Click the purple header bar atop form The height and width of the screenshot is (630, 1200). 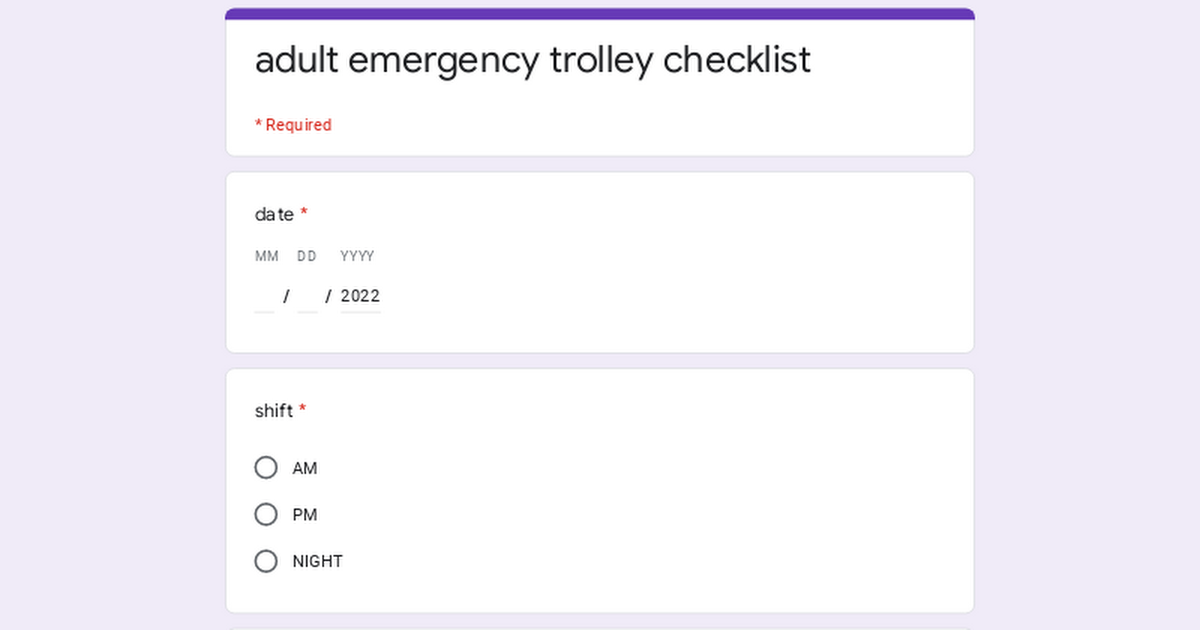tap(600, 14)
